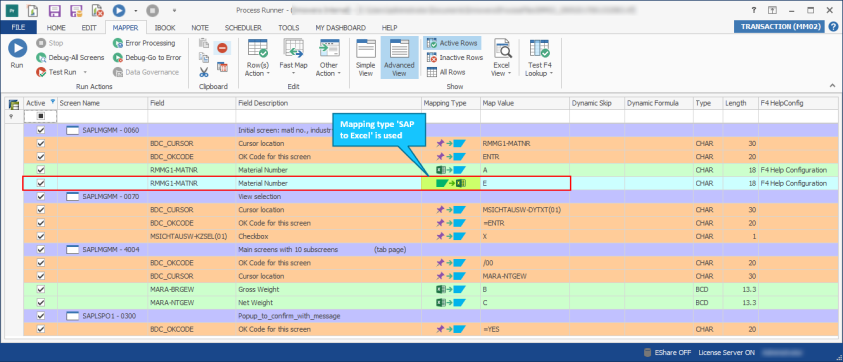843x362 pixels.
Task: Open Error Processing
Action: click(x=144, y=43)
